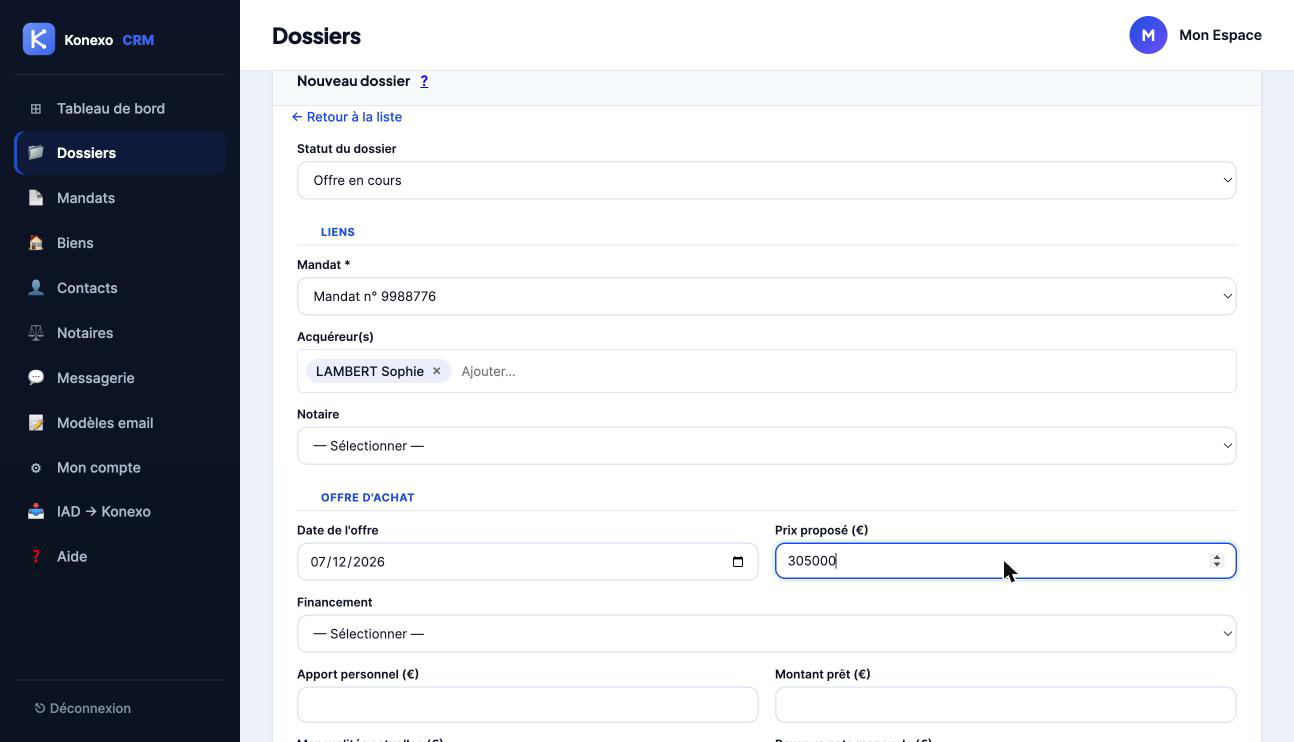Click the Konexo CRM brand name
Screen dimensions: 1294x742
pos(109,40)
